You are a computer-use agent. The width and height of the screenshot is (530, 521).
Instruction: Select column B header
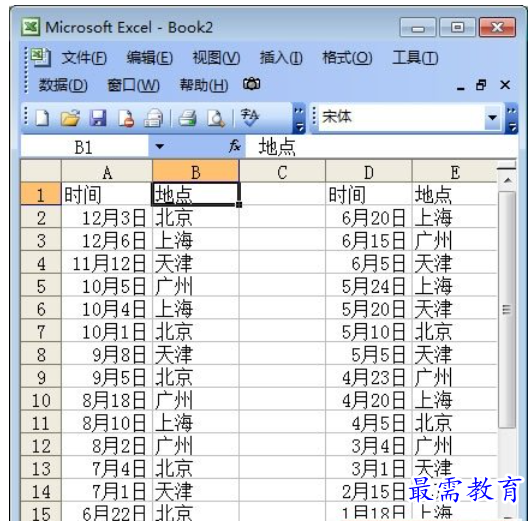click(196, 172)
